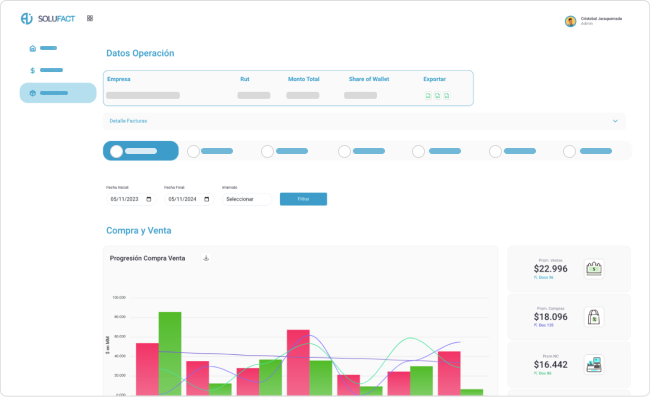Open the Intervalo Seleccionar dropdown

(247, 199)
